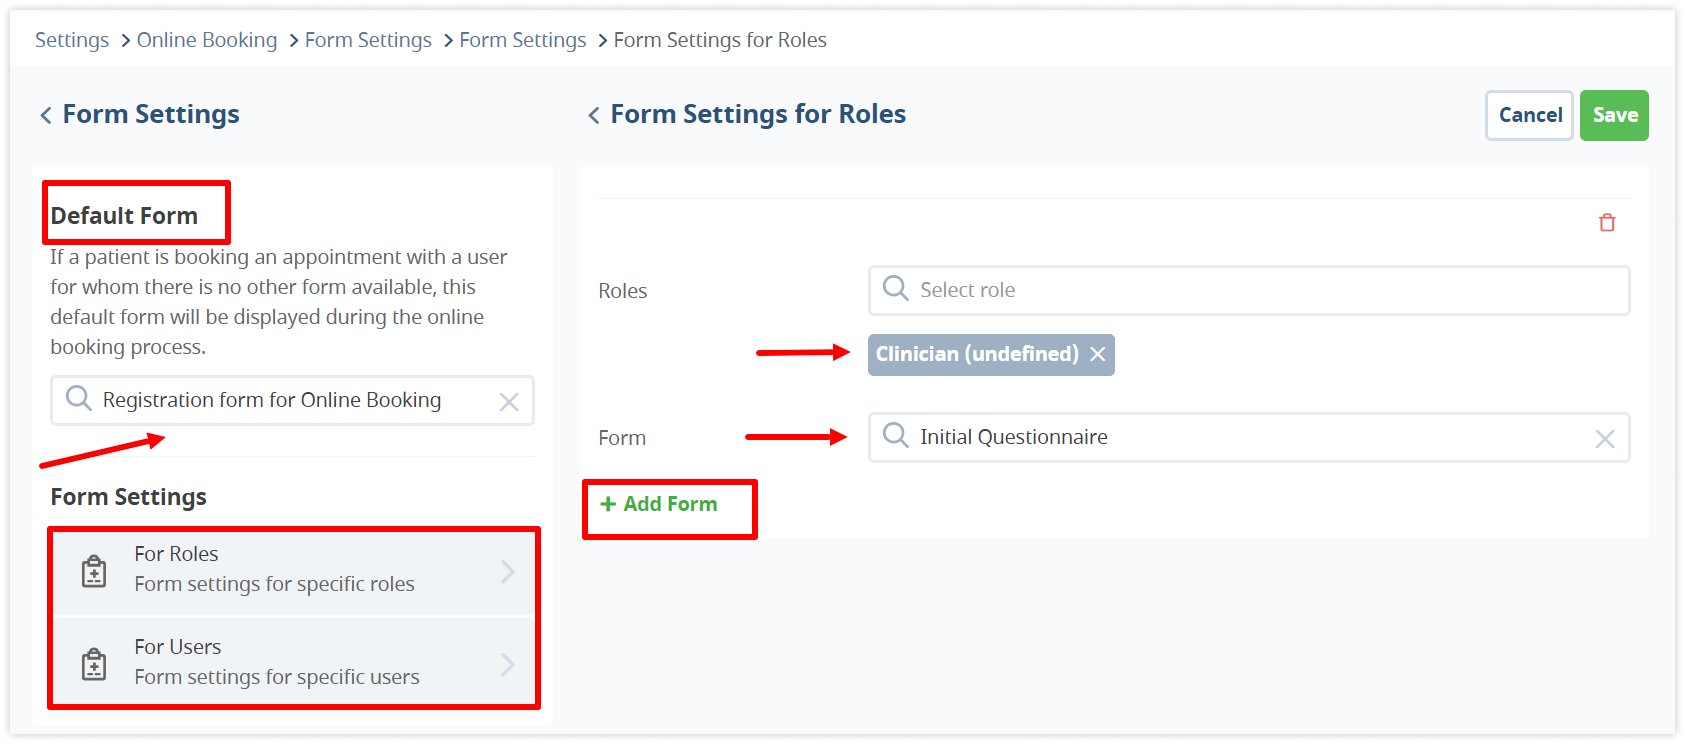Click the magnifier icon beside Registration form search
The height and width of the screenshot is (744, 1685).
pos(78,399)
